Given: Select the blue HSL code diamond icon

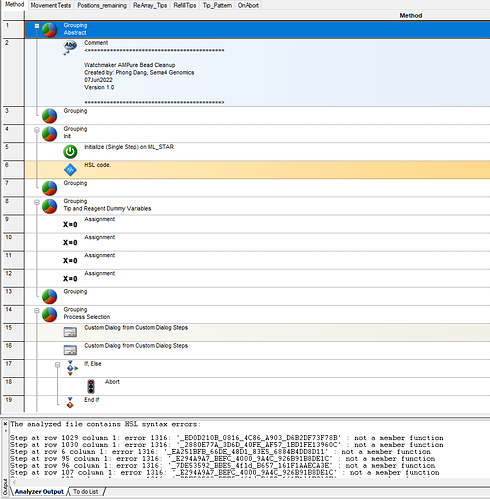Looking at the screenshot, I should 70,170.
